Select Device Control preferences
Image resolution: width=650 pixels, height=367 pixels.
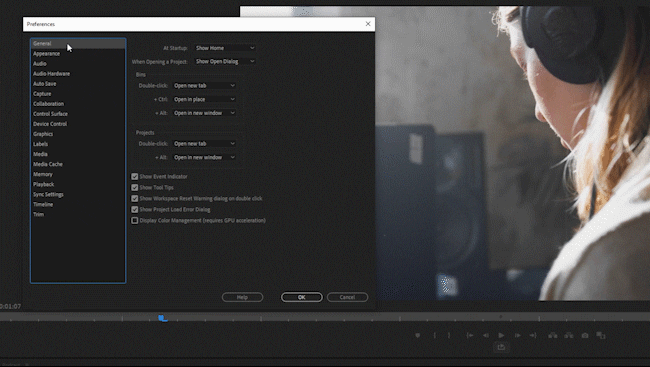tap(78, 124)
